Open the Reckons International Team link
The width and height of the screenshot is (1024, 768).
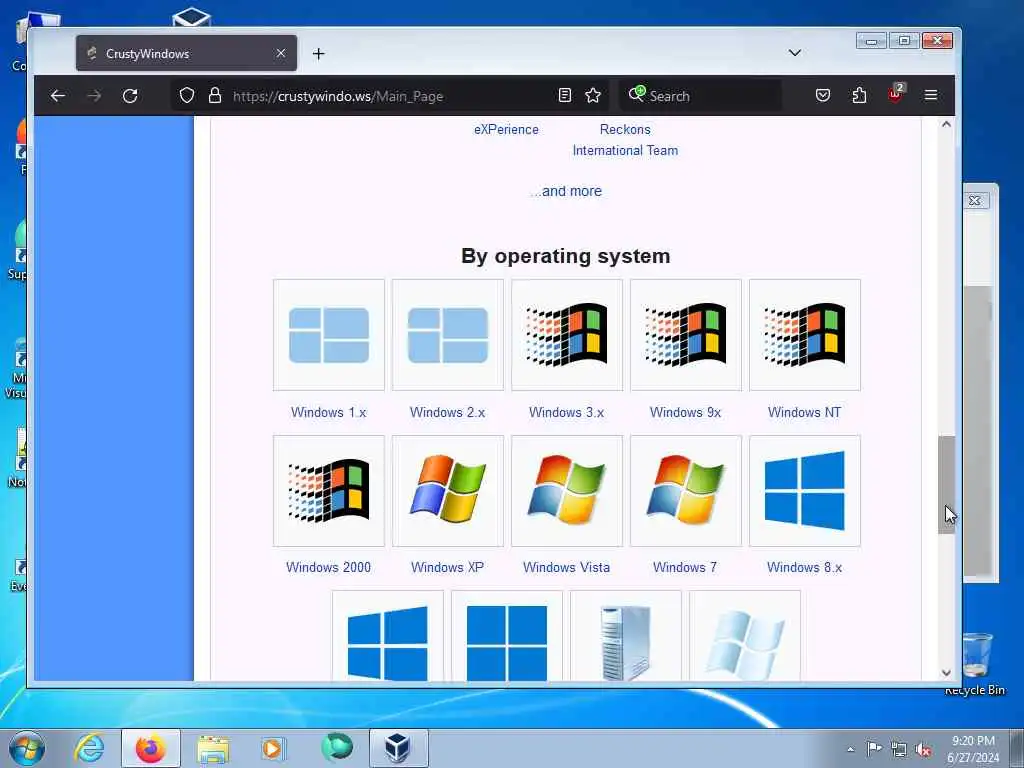625,140
